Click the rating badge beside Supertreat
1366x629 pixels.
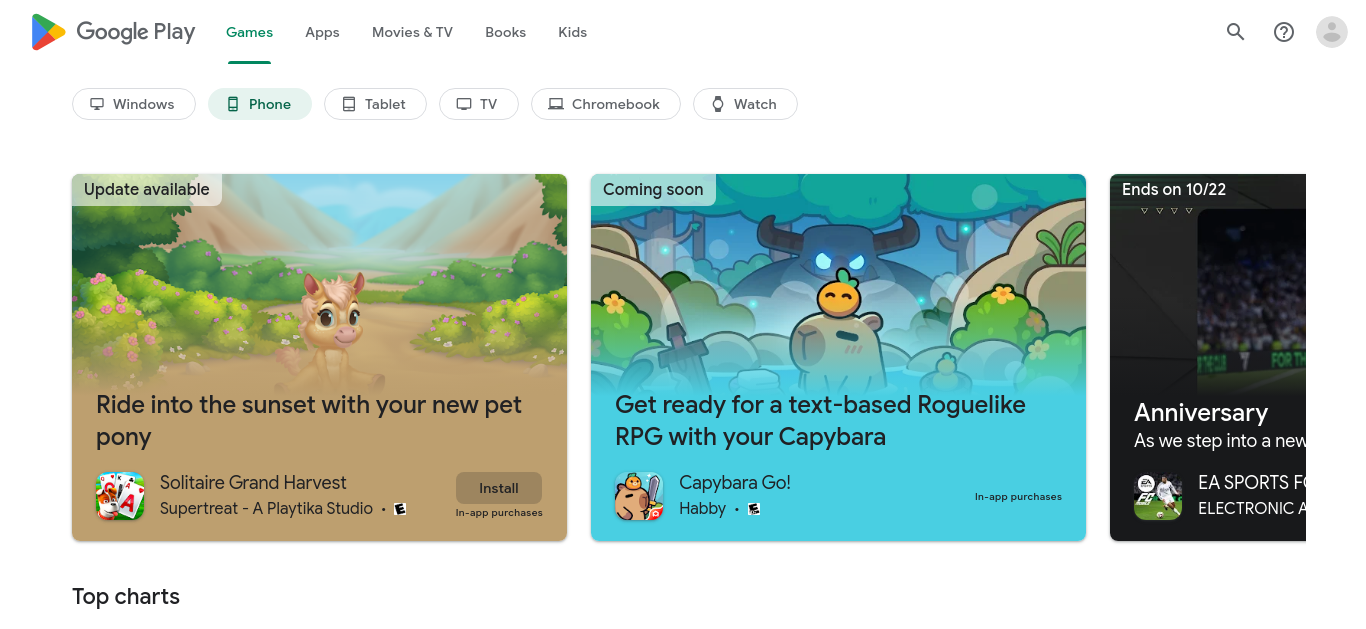pos(400,509)
